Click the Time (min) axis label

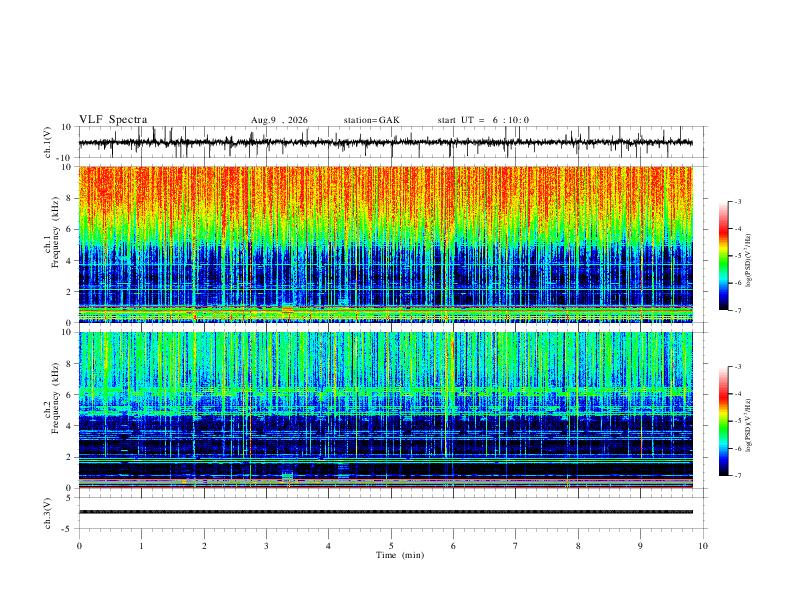coord(400,555)
